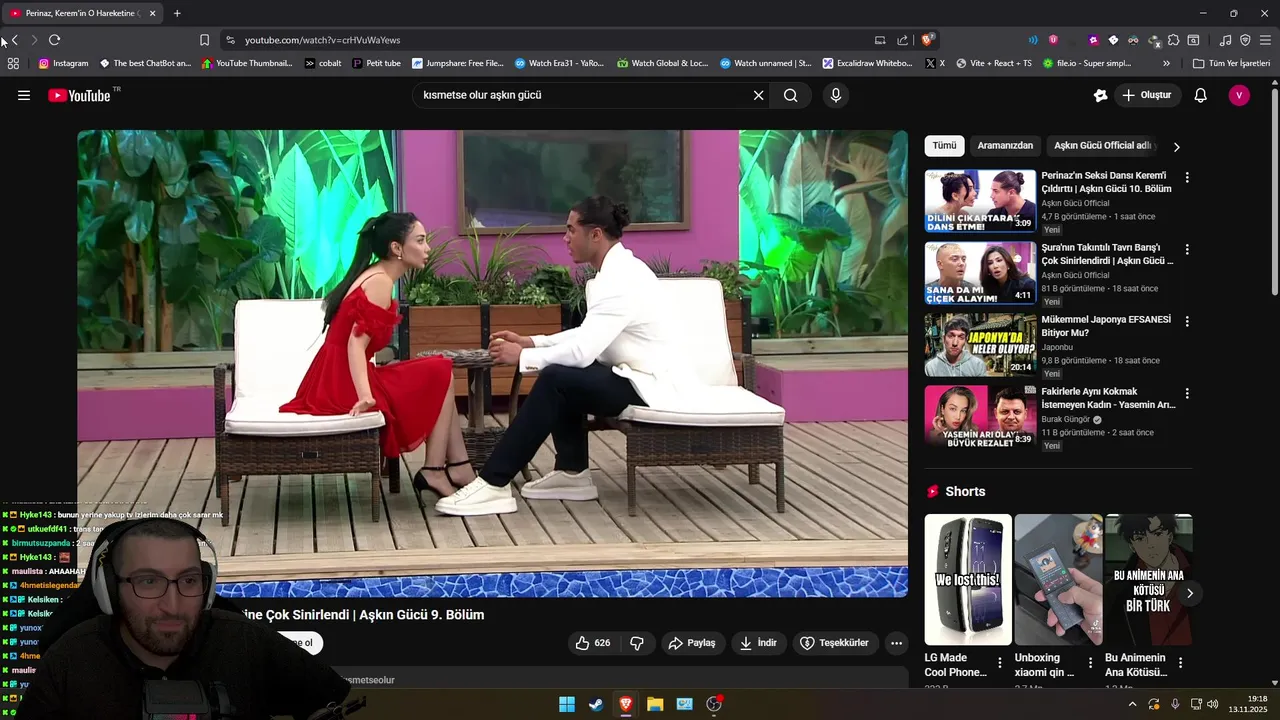
Task: Click the magnifier search button
Action: click(791, 95)
